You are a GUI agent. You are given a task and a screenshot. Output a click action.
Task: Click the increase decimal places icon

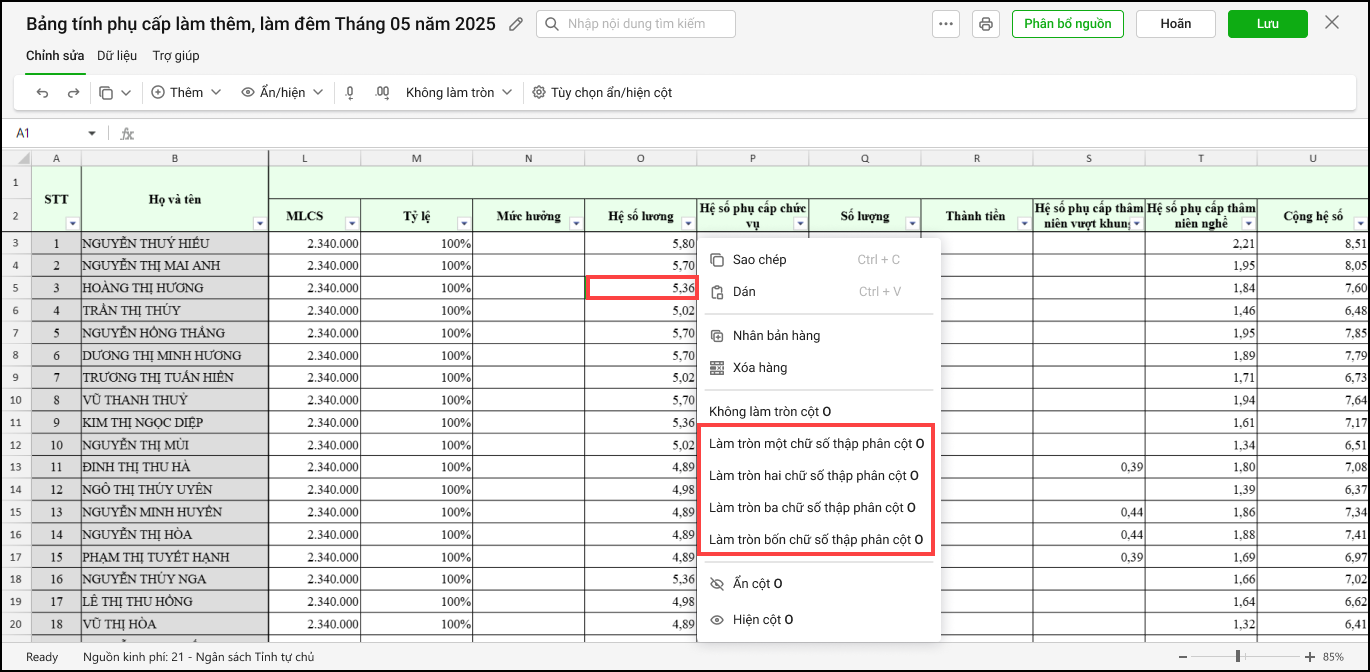(382, 93)
